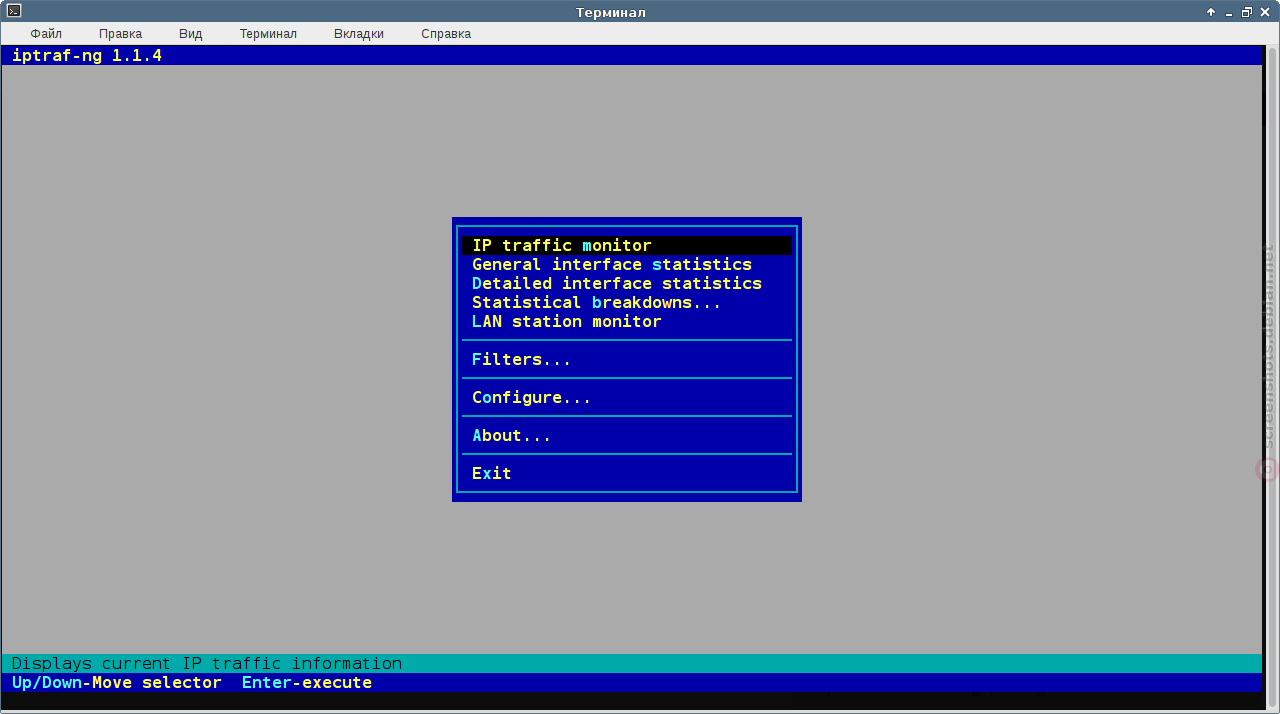This screenshot has width=1280, height=714.
Task: Close the Терминал window
Action: [1265, 12]
